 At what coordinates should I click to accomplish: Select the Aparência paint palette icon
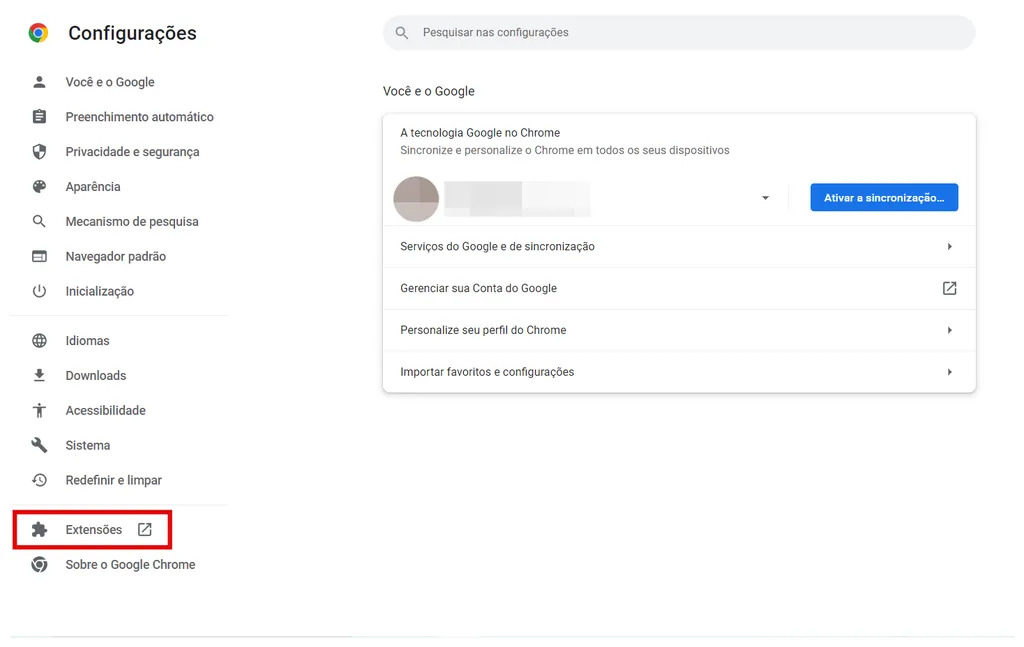38,186
